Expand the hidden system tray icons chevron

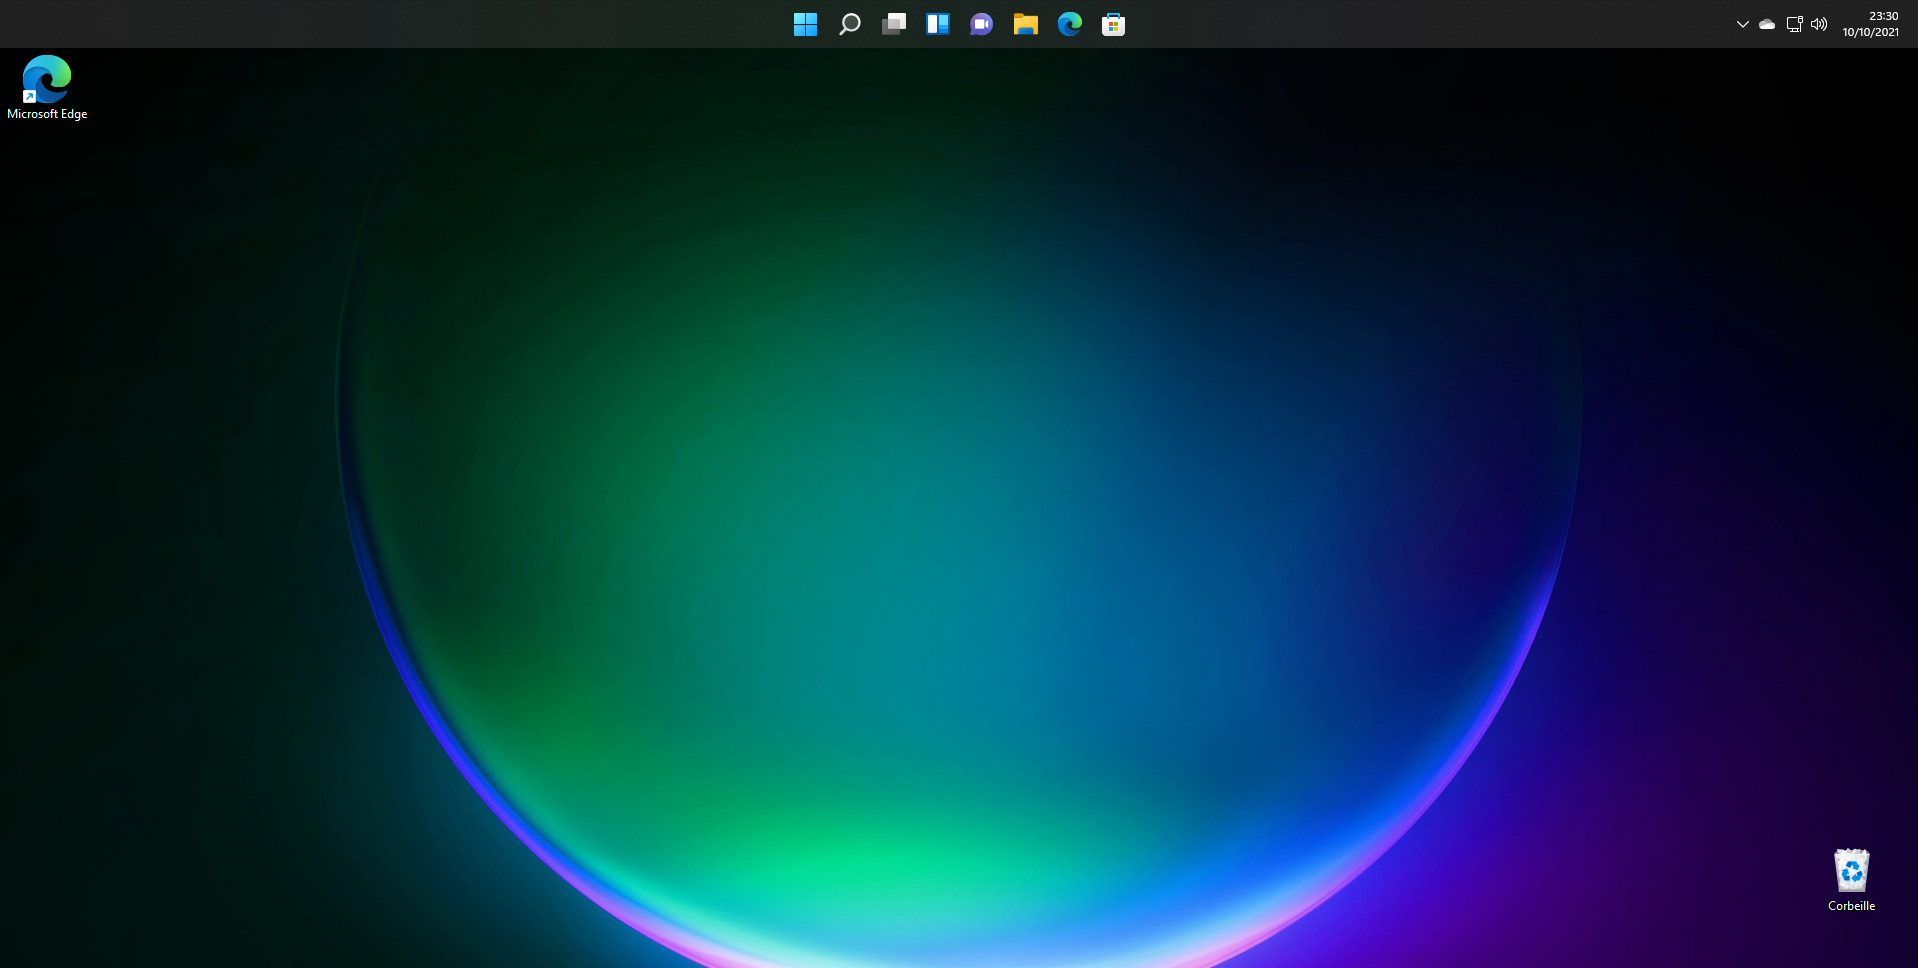(x=1742, y=24)
